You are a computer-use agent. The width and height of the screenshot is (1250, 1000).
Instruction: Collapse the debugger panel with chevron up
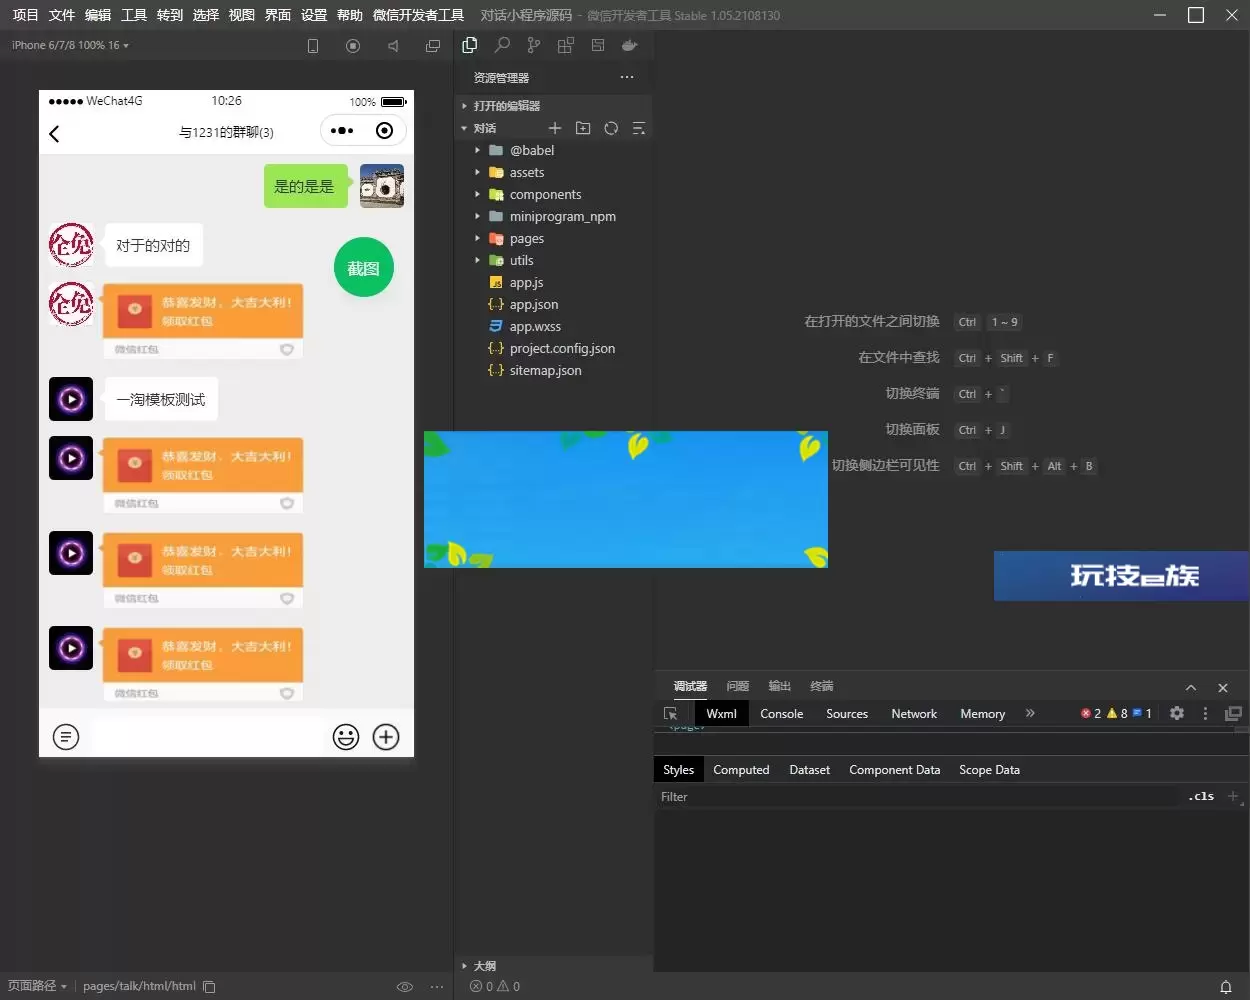pos(1191,688)
